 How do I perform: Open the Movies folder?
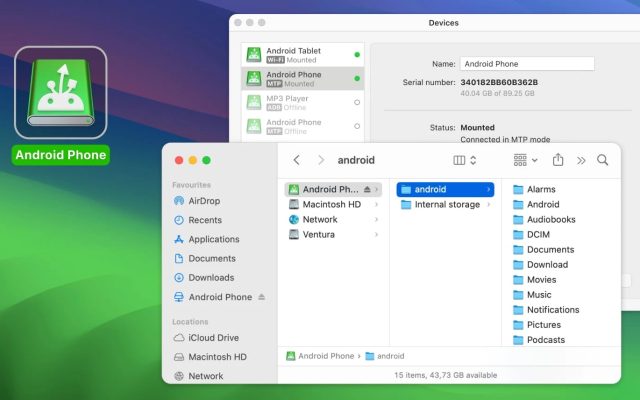[535, 280]
